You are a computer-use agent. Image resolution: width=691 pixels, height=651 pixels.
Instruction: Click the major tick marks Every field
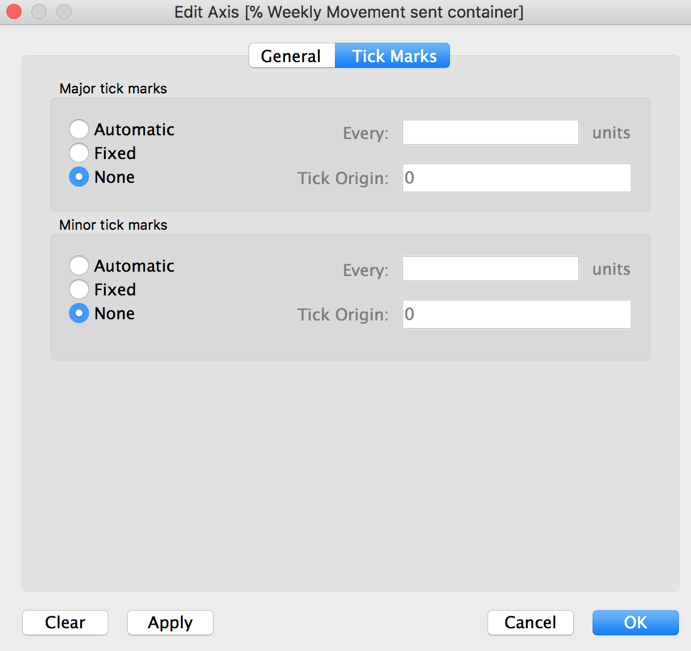click(490, 132)
